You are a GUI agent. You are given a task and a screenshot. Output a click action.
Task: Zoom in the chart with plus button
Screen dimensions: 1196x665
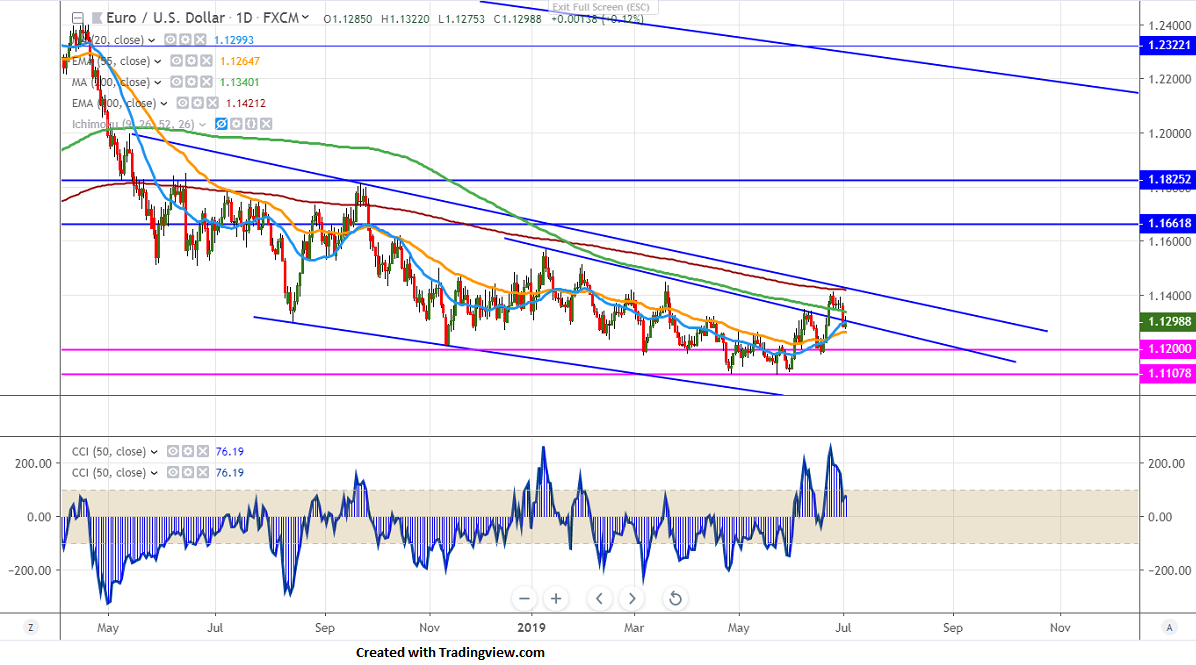pyautogui.click(x=556, y=599)
